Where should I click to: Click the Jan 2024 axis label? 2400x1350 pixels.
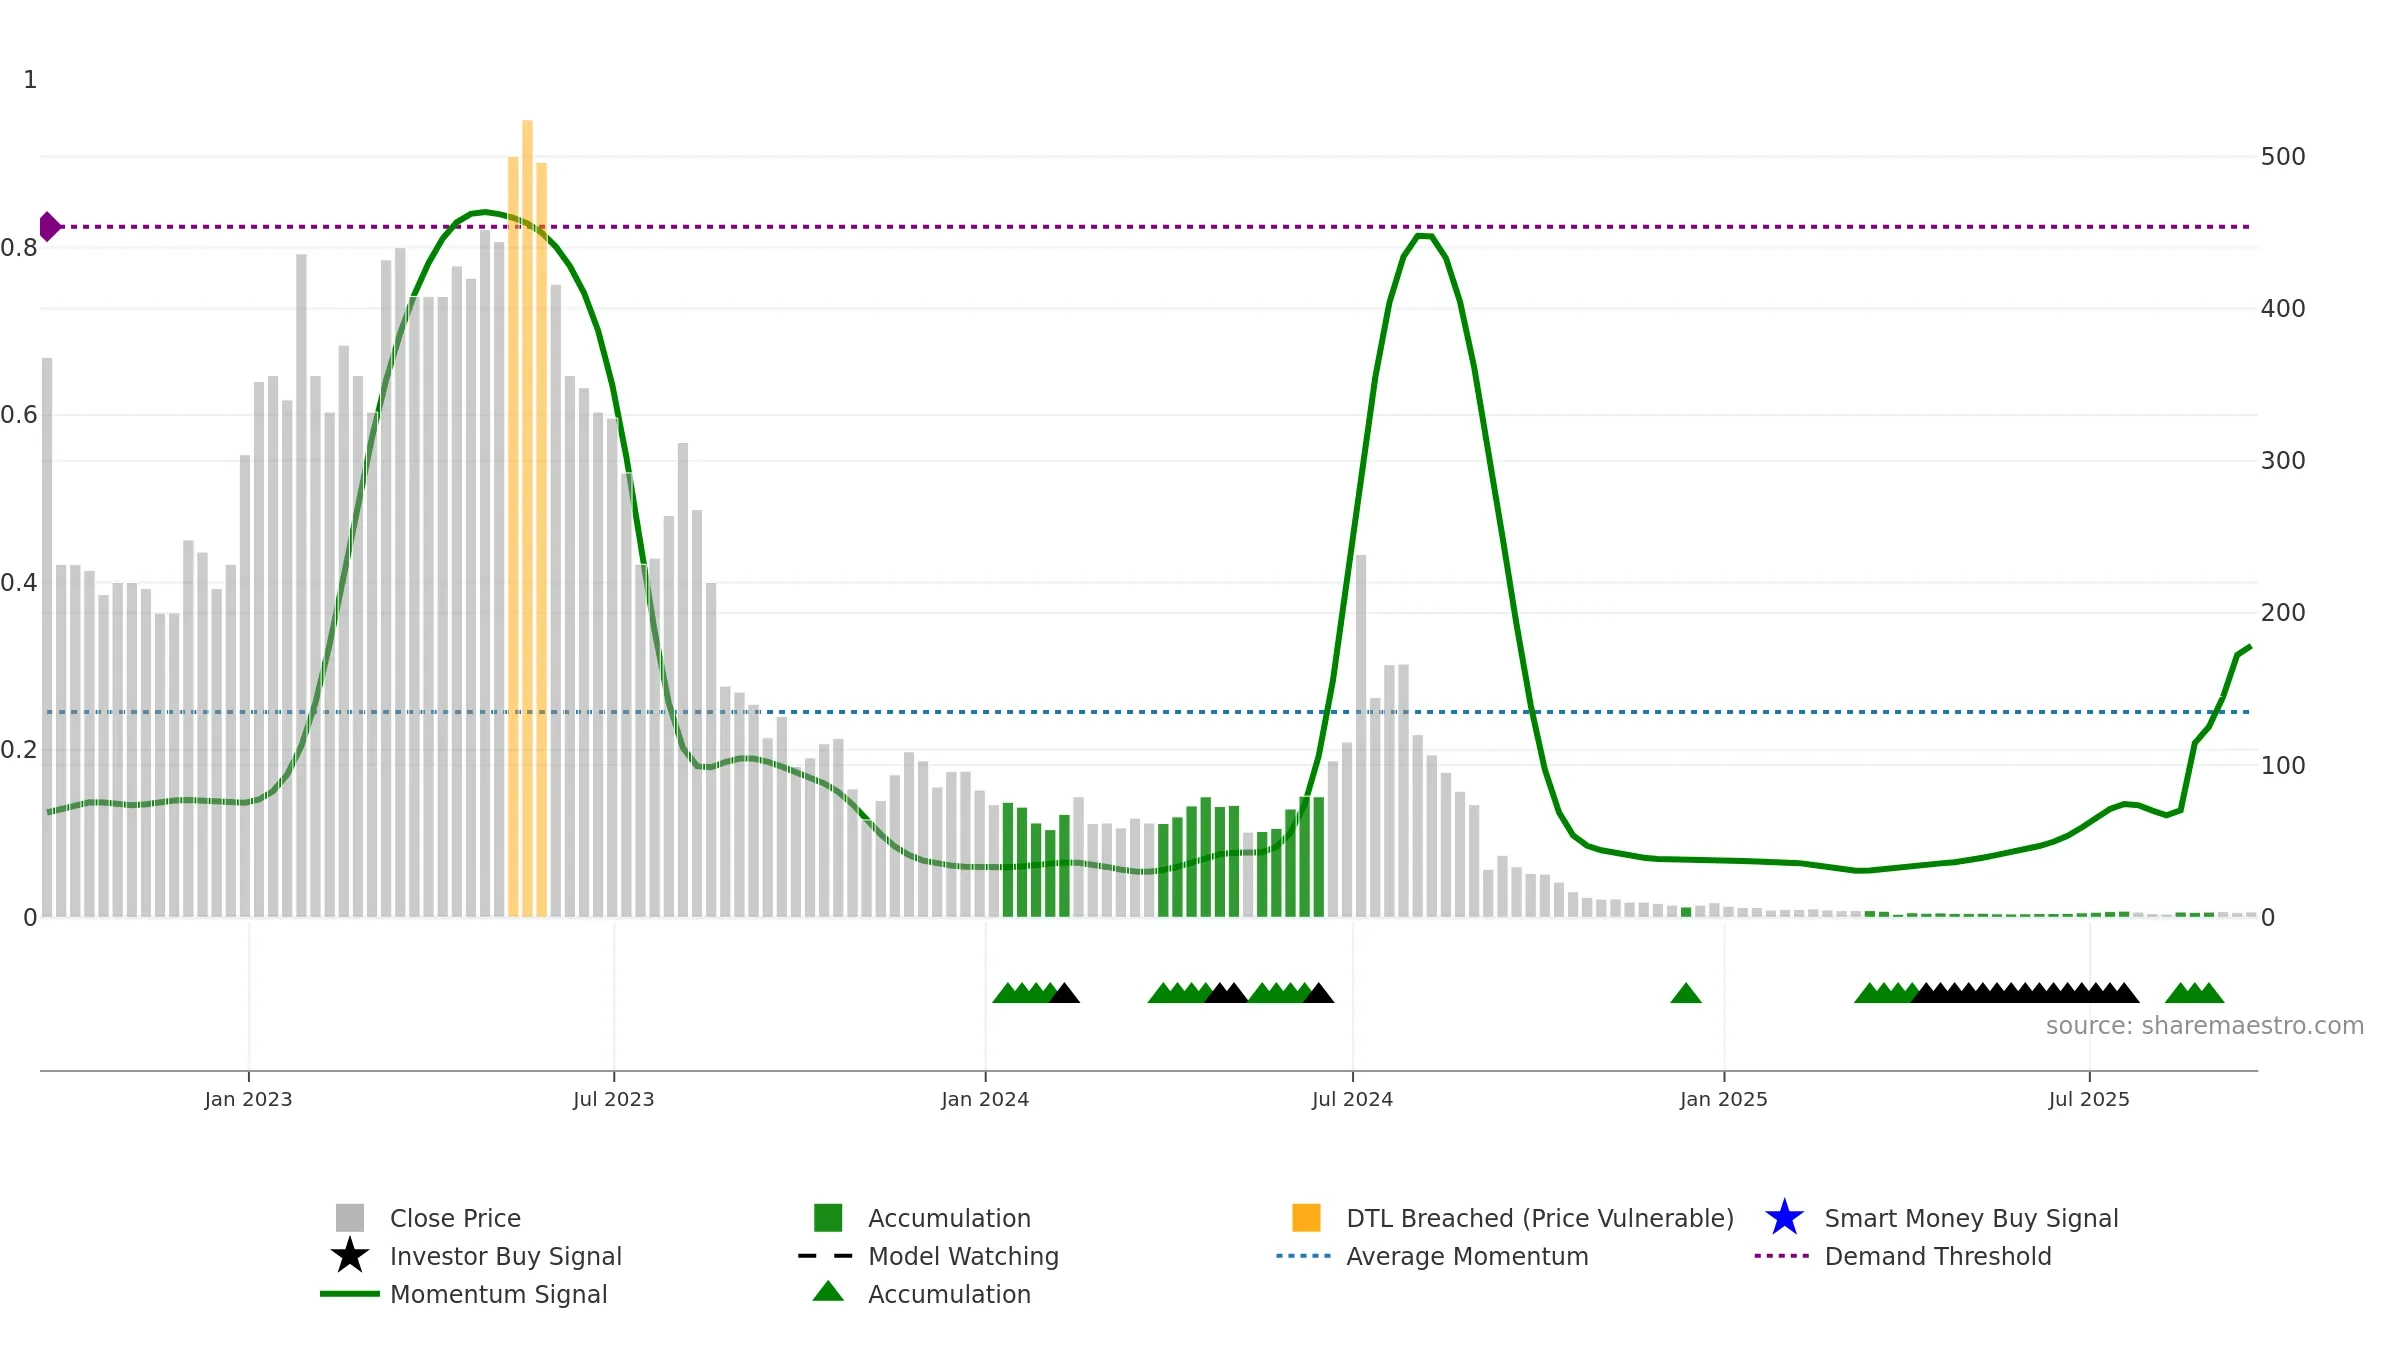pos(985,1099)
